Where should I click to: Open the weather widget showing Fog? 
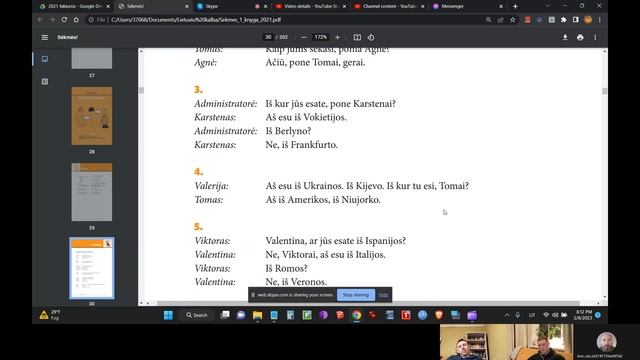(x=50, y=315)
